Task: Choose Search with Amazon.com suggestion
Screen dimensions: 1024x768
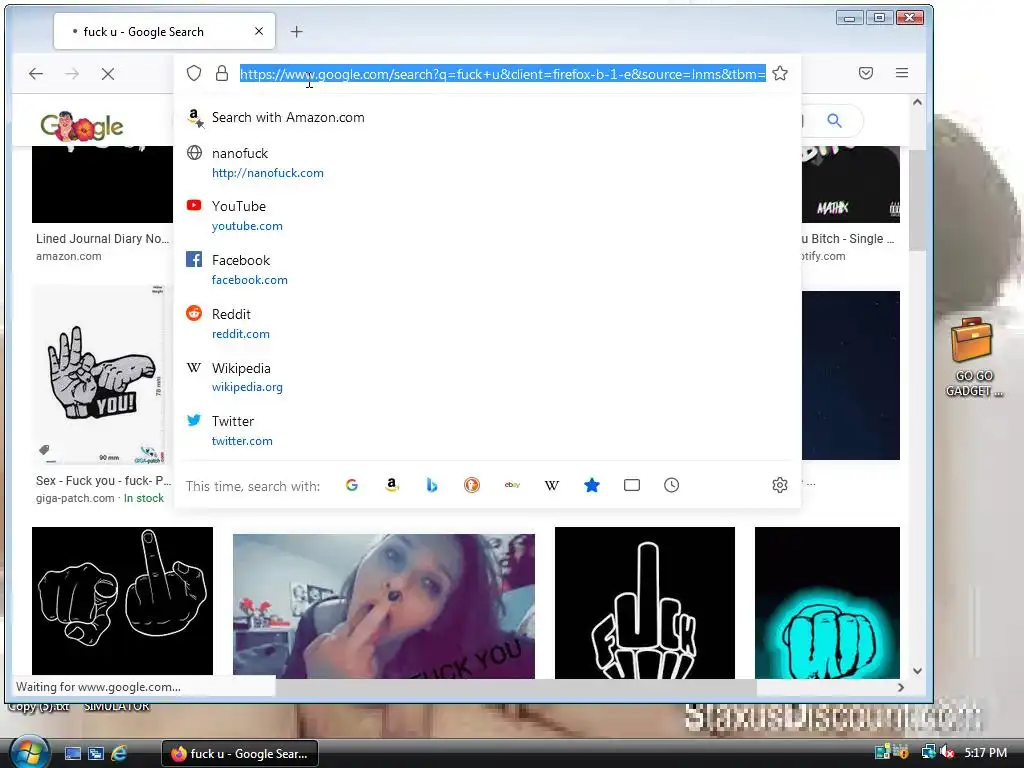Action: pyautogui.click(x=487, y=118)
